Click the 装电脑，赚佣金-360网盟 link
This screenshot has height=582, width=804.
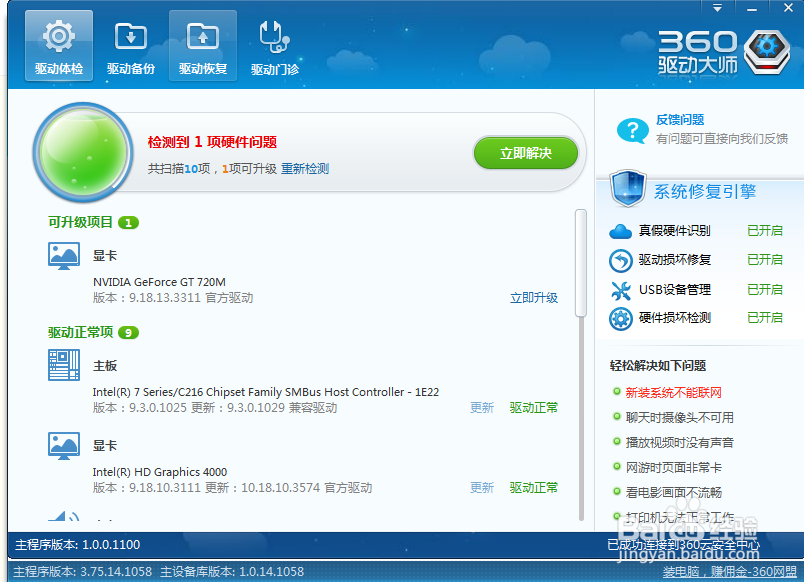click(x=730, y=572)
